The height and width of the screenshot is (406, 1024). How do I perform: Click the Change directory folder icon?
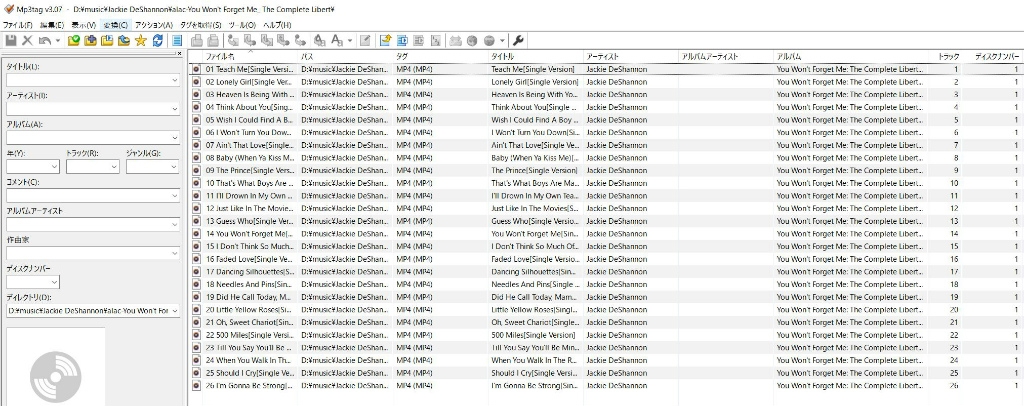click(x=73, y=40)
